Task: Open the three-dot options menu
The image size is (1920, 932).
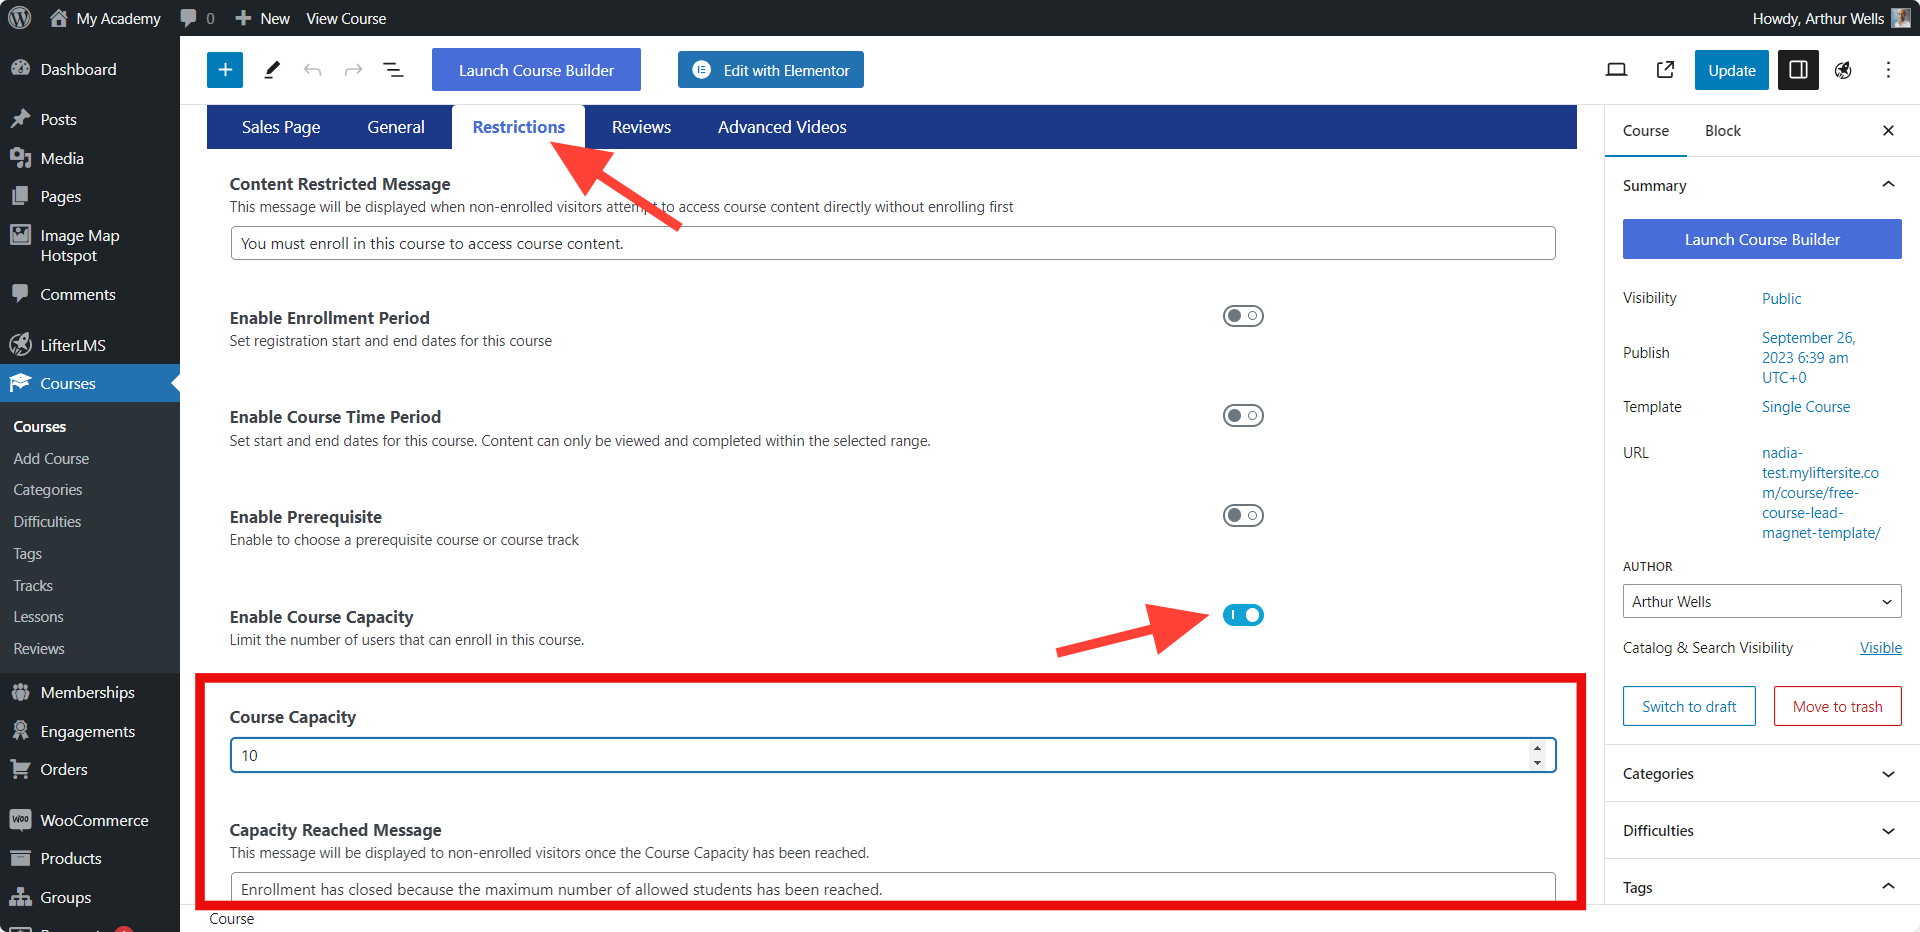Action: [1888, 70]
